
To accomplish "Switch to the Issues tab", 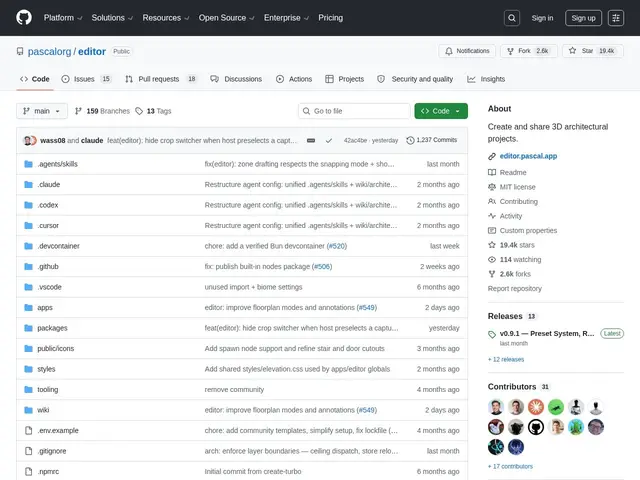I will tap(86, 79).
